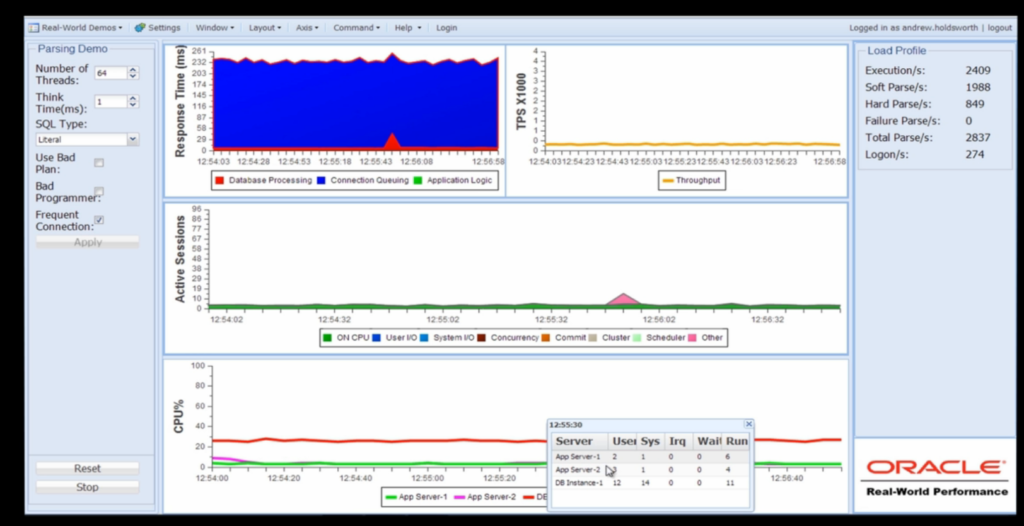Click the Oracle Real-World Performance logo
This screenshot has height=526, width=1024.
click(x=936, y=476)
